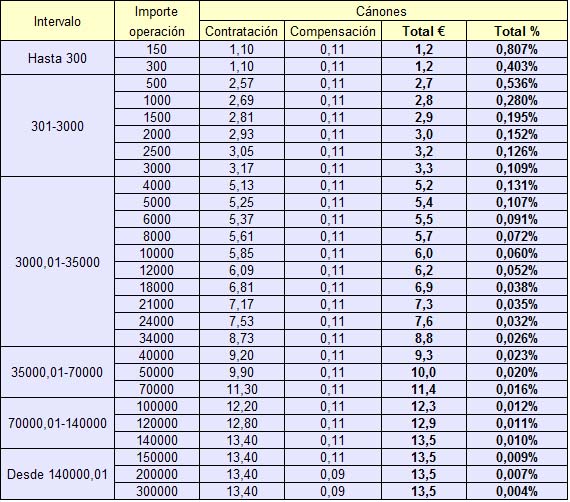Click the 7,3 Total € value

(424, 304)
